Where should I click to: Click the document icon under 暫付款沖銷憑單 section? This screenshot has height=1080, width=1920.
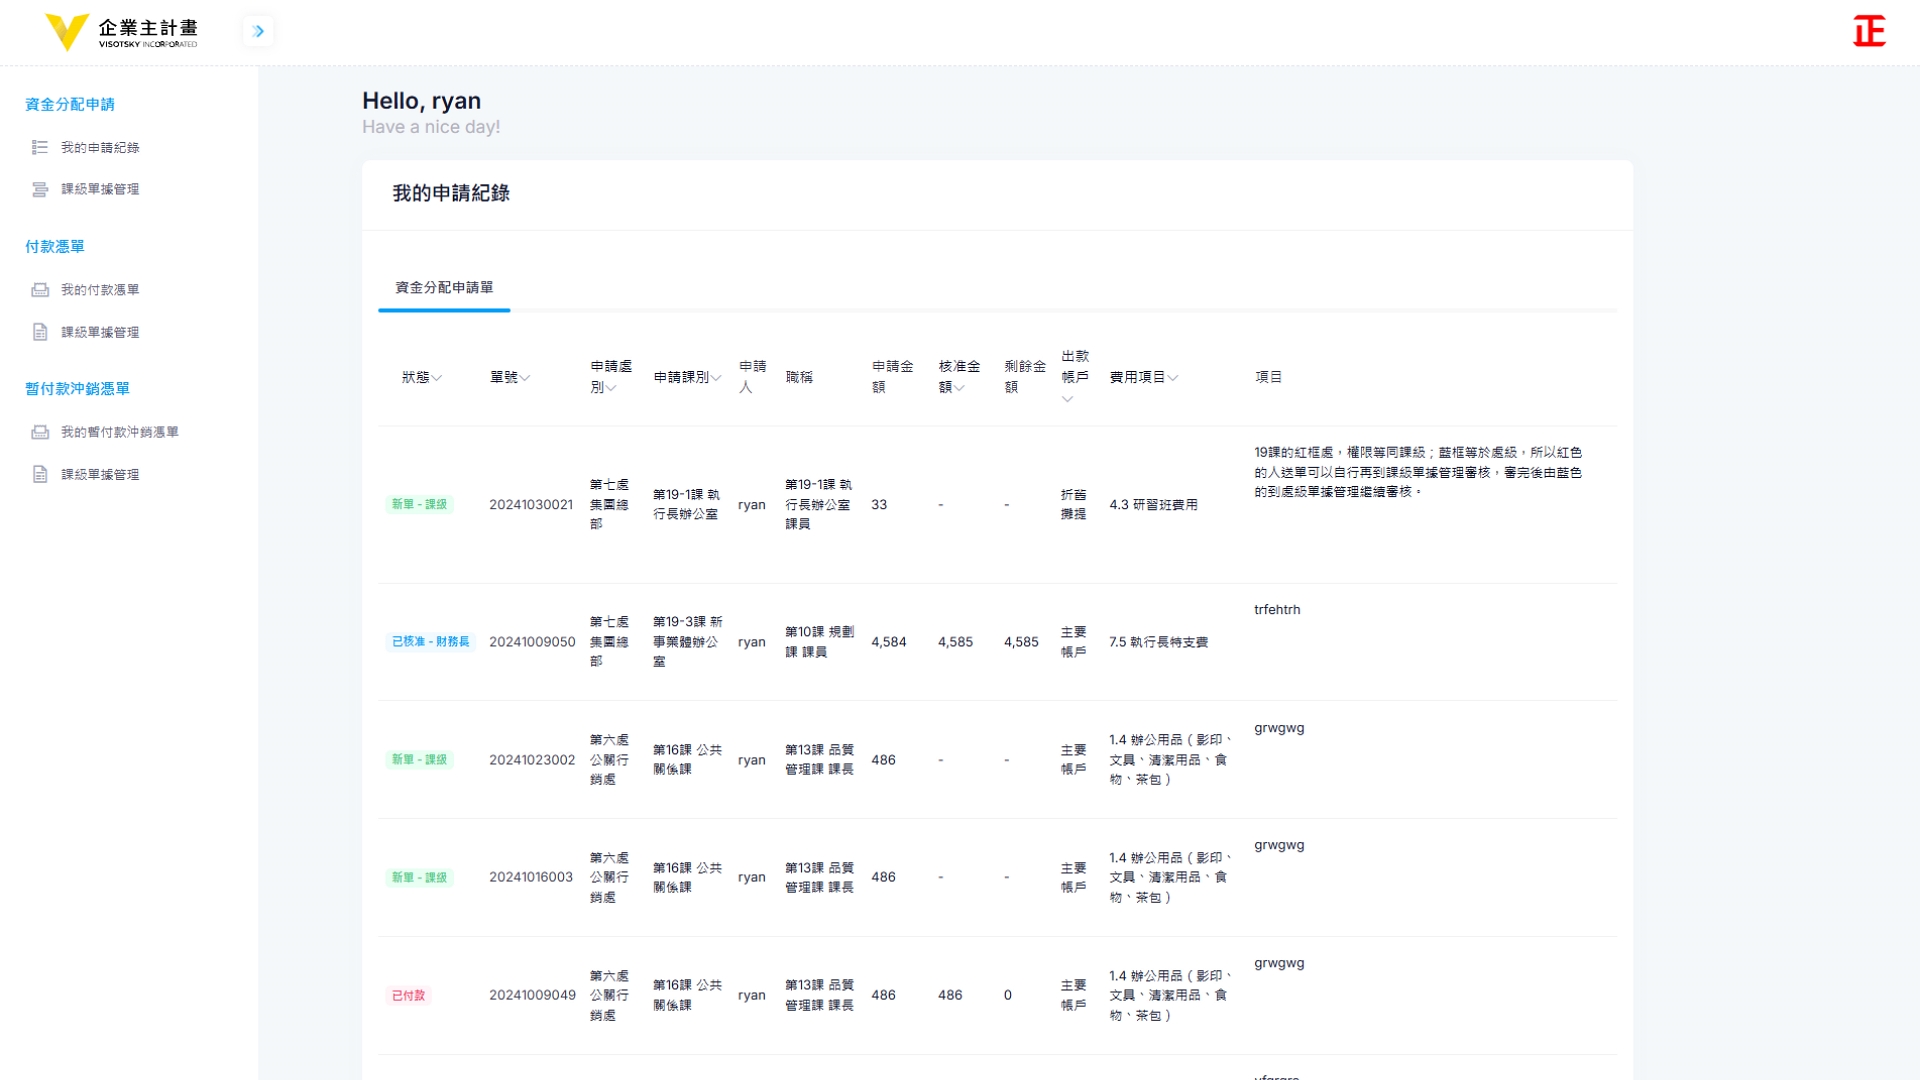point(40,475)
